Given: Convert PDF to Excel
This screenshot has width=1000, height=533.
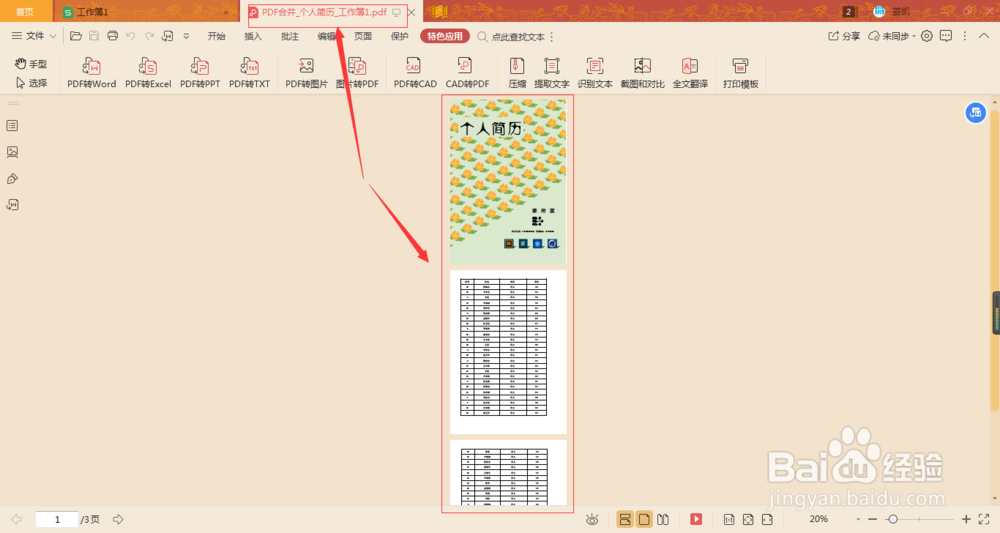Looking at the screenshot, I should click(x=148, y=73).
